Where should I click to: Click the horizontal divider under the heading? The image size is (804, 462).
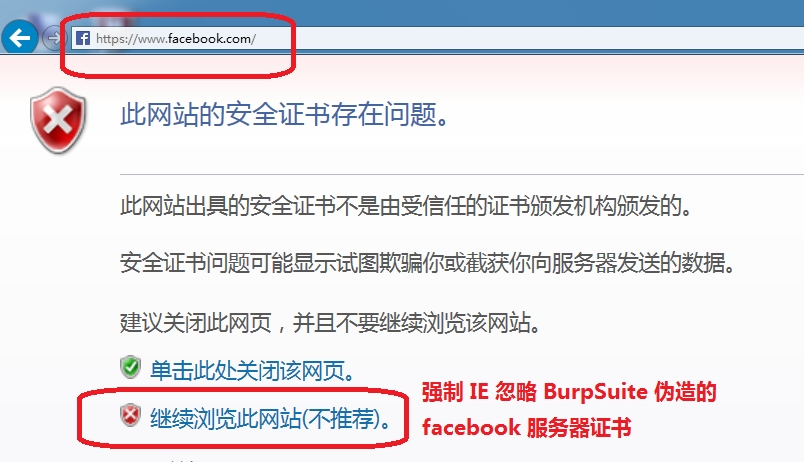point(461,174)
